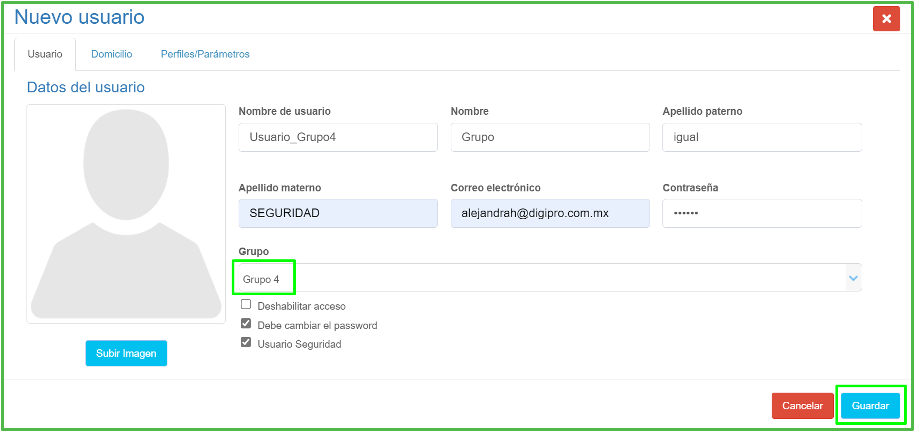The height and width of the screenshot is (432, 914).
Task: Enable the Deshabilitar acceso checkbox
Action: [246, 305]
